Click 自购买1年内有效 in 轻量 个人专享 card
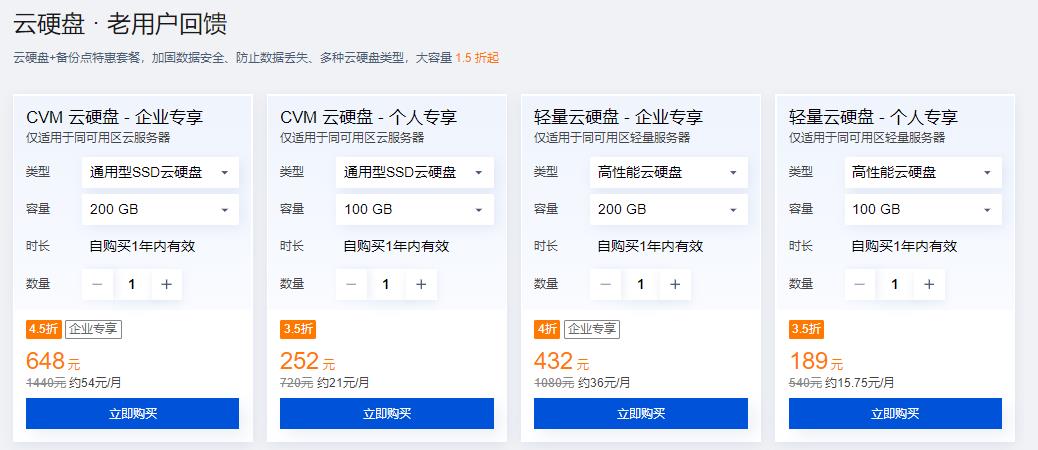The width and height of the screenshot is (1038, 450). click(x=904, y=247)
